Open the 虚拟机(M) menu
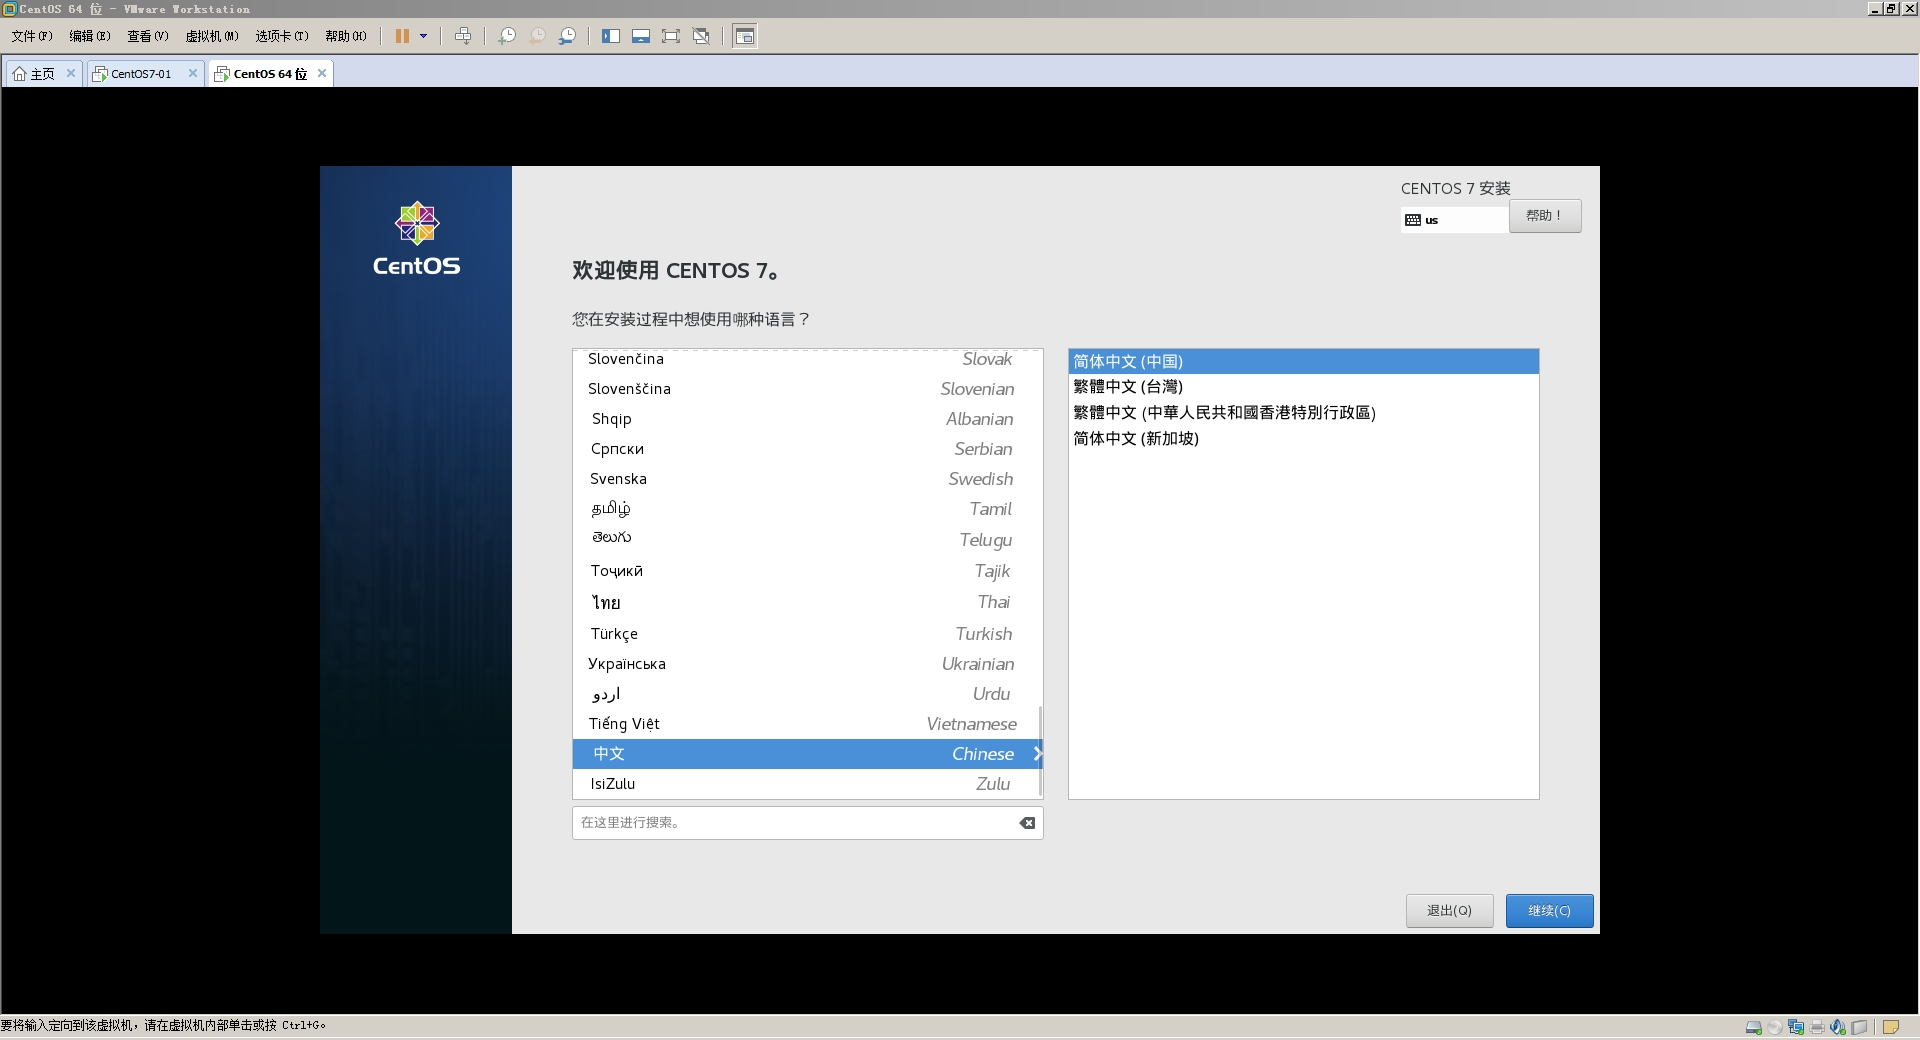 pos(212,36)
